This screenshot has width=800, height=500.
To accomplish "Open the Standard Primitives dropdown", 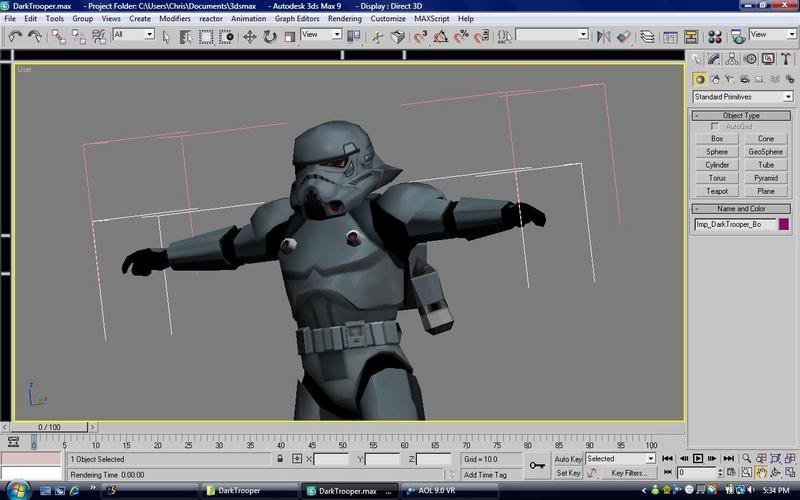I will point(743,97).
